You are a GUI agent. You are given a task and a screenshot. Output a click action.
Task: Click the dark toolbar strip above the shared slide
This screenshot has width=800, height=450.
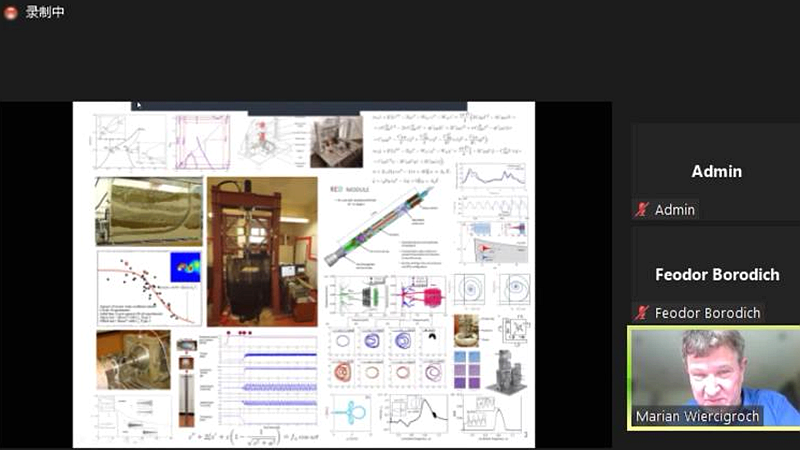pyautogui.click(x=299, y=106)
